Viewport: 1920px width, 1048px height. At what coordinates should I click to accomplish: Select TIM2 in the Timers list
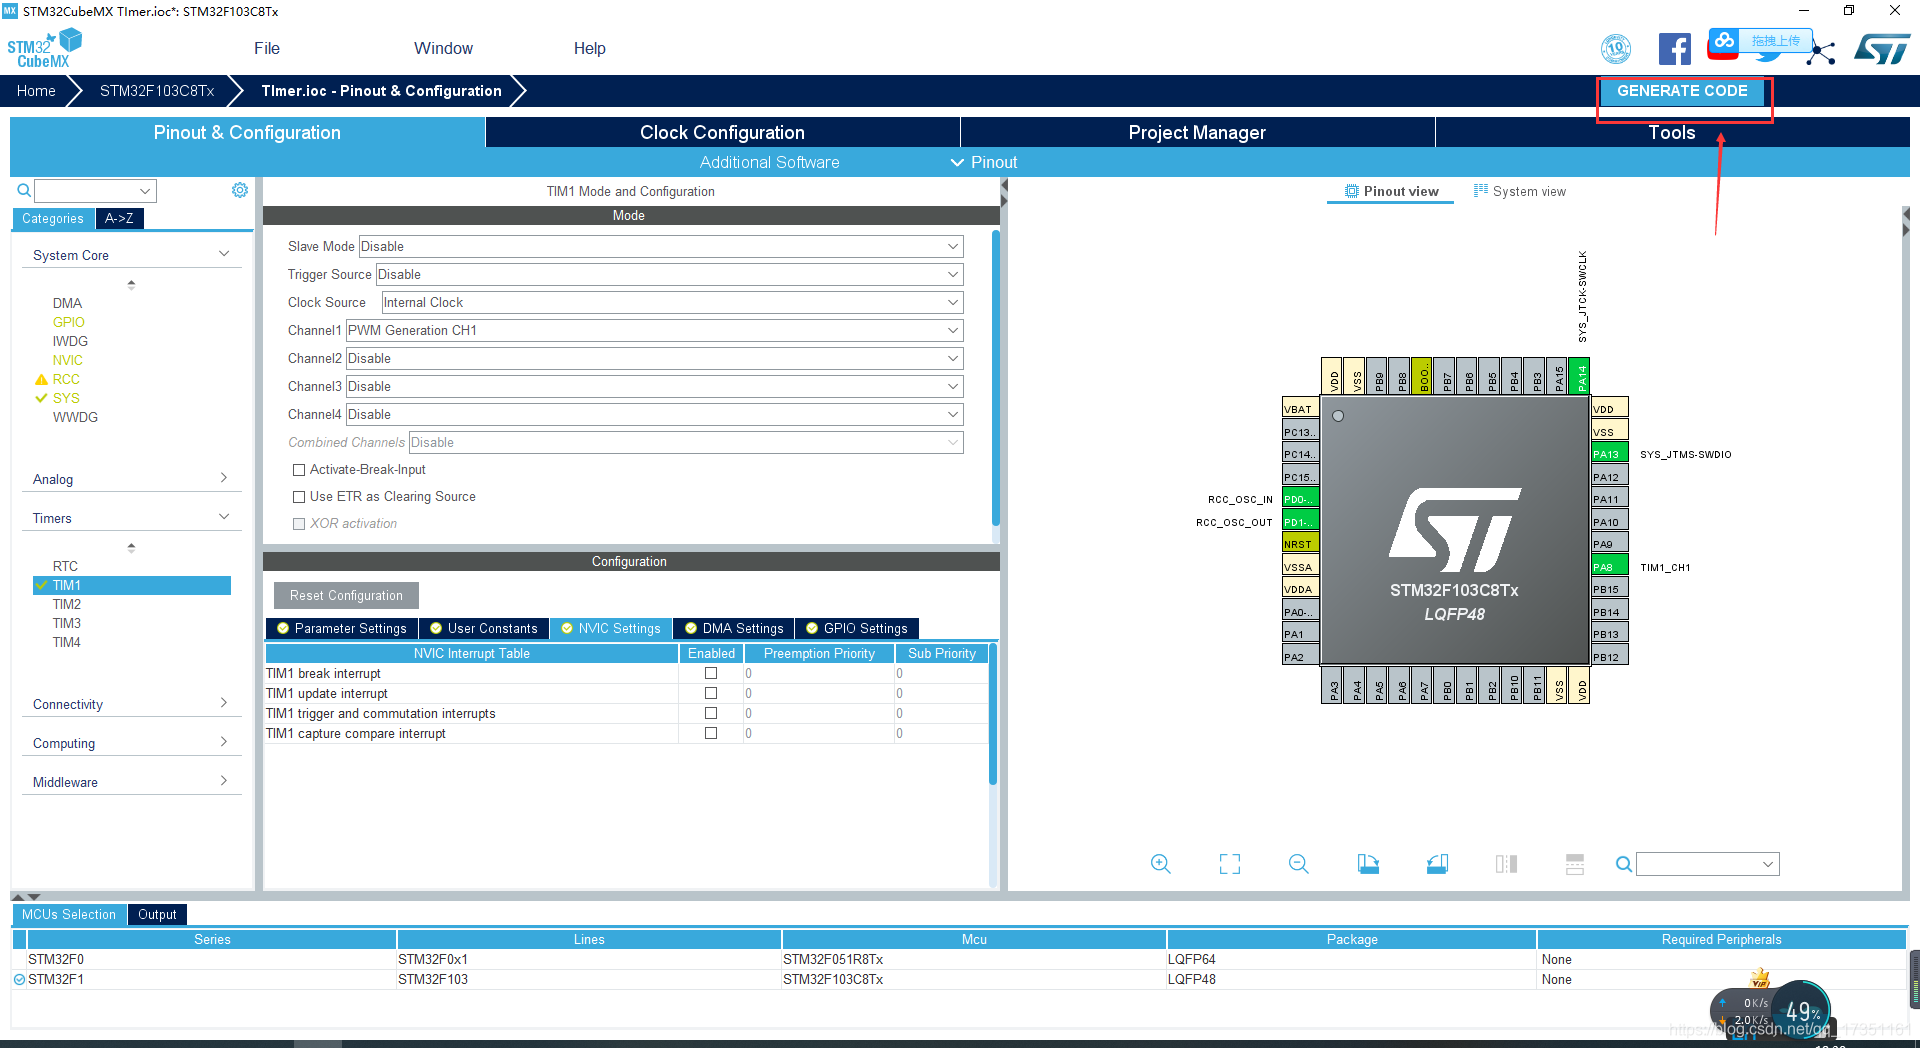point(67,604)
